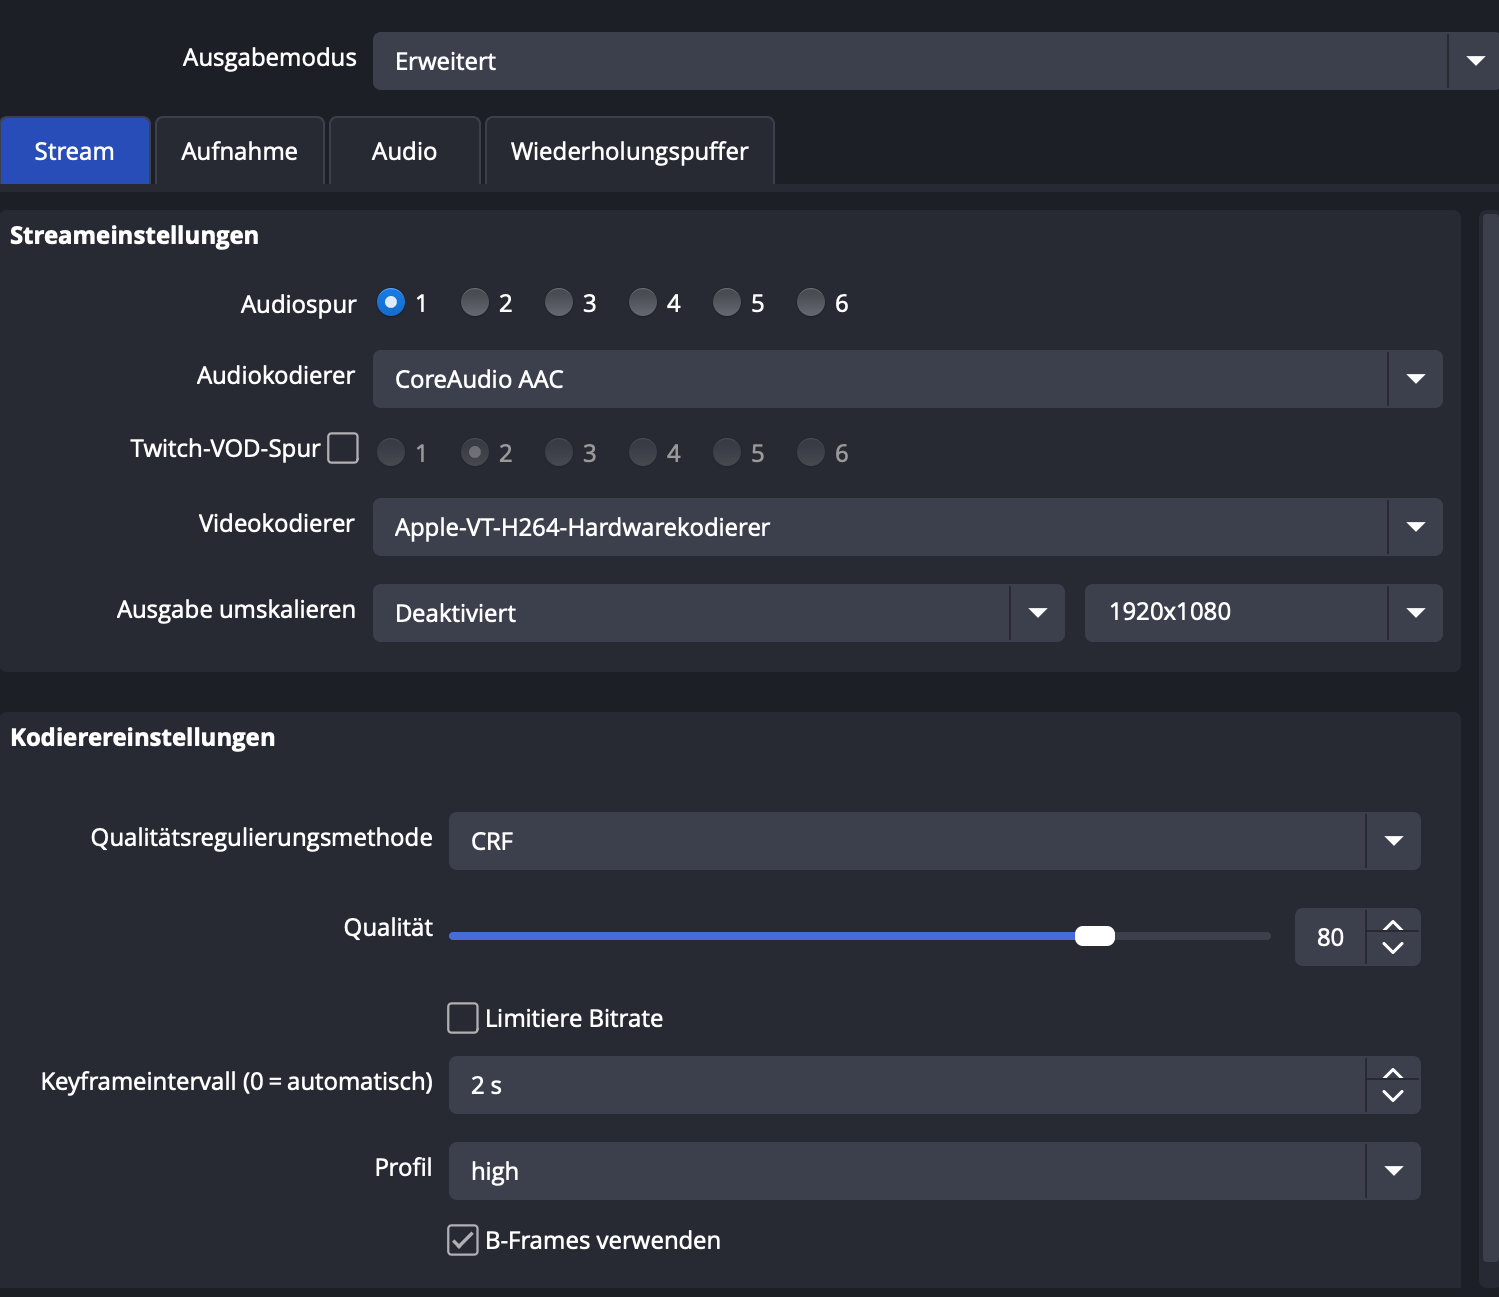The image size is (1499, 1297).
Task: Open the Audiokodierer dropdown CoreAudio AAC
Action: 907,379
